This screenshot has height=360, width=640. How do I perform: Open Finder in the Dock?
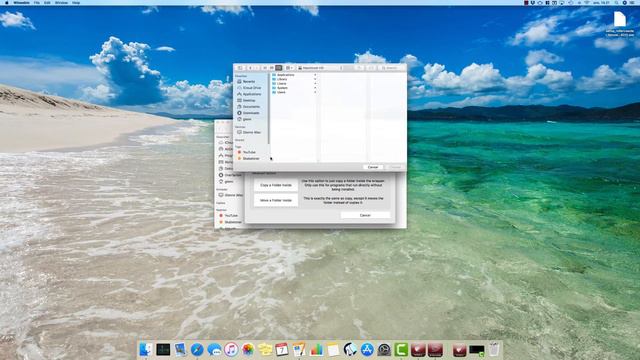[x=146, y=349]
